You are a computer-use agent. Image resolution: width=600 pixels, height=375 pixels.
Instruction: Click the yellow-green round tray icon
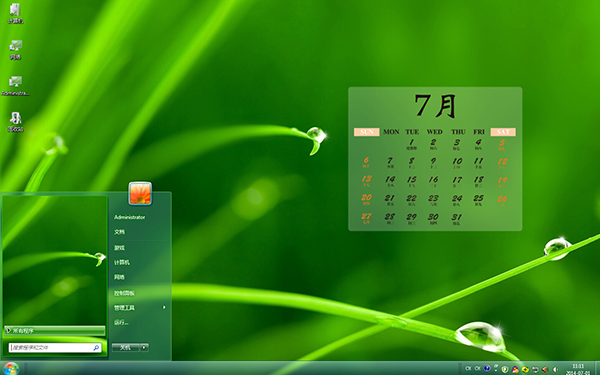coord(525,369)
